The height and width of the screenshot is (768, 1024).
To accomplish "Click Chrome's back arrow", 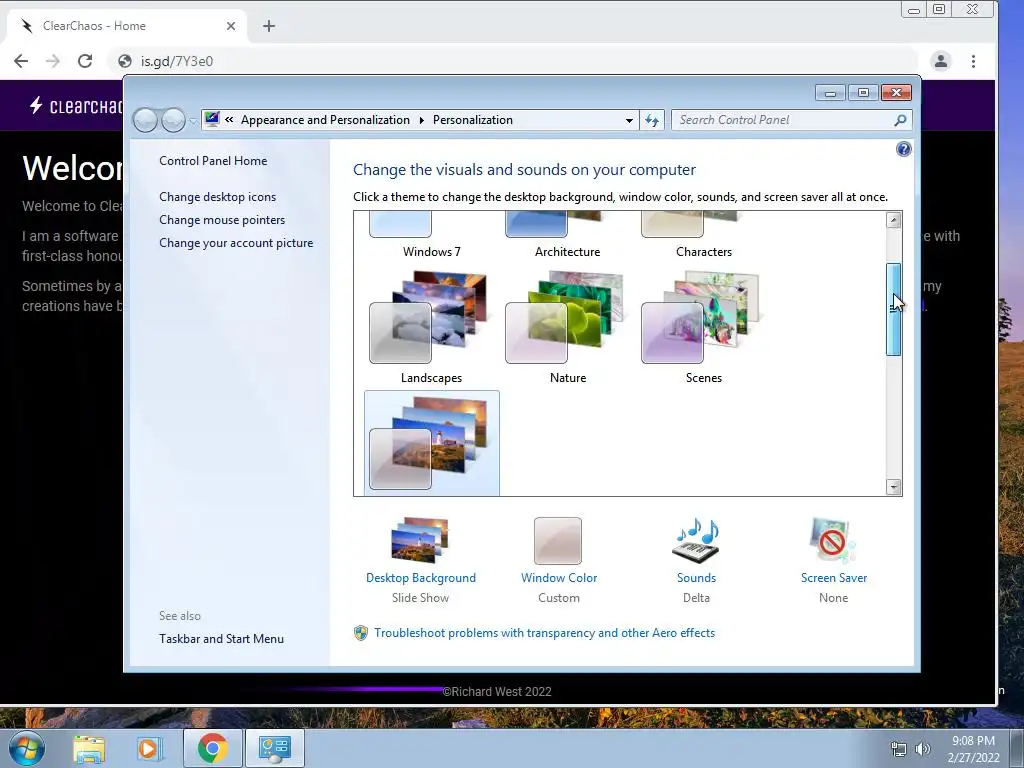I will (x=21, y=61).
